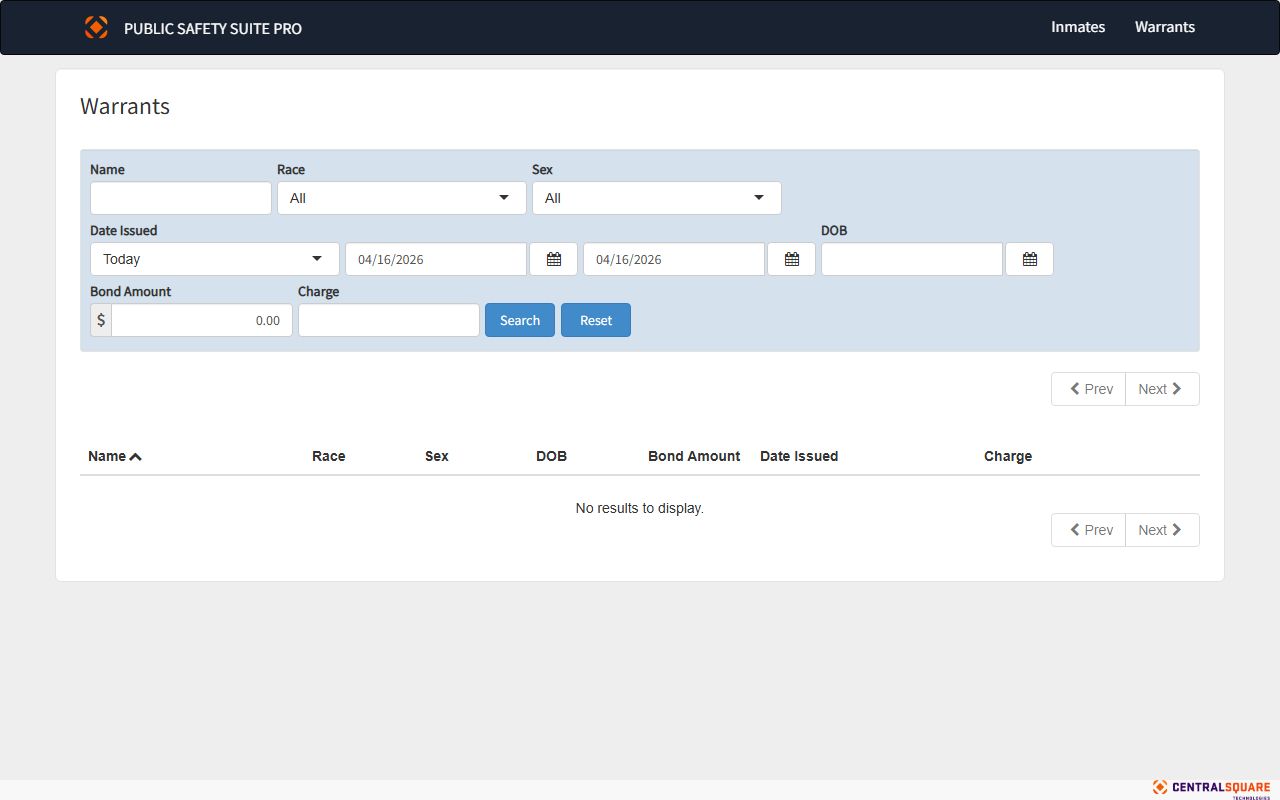Click into the Bond Amount field
This screenshot has height=800, width=1280.
click(201, 320)
